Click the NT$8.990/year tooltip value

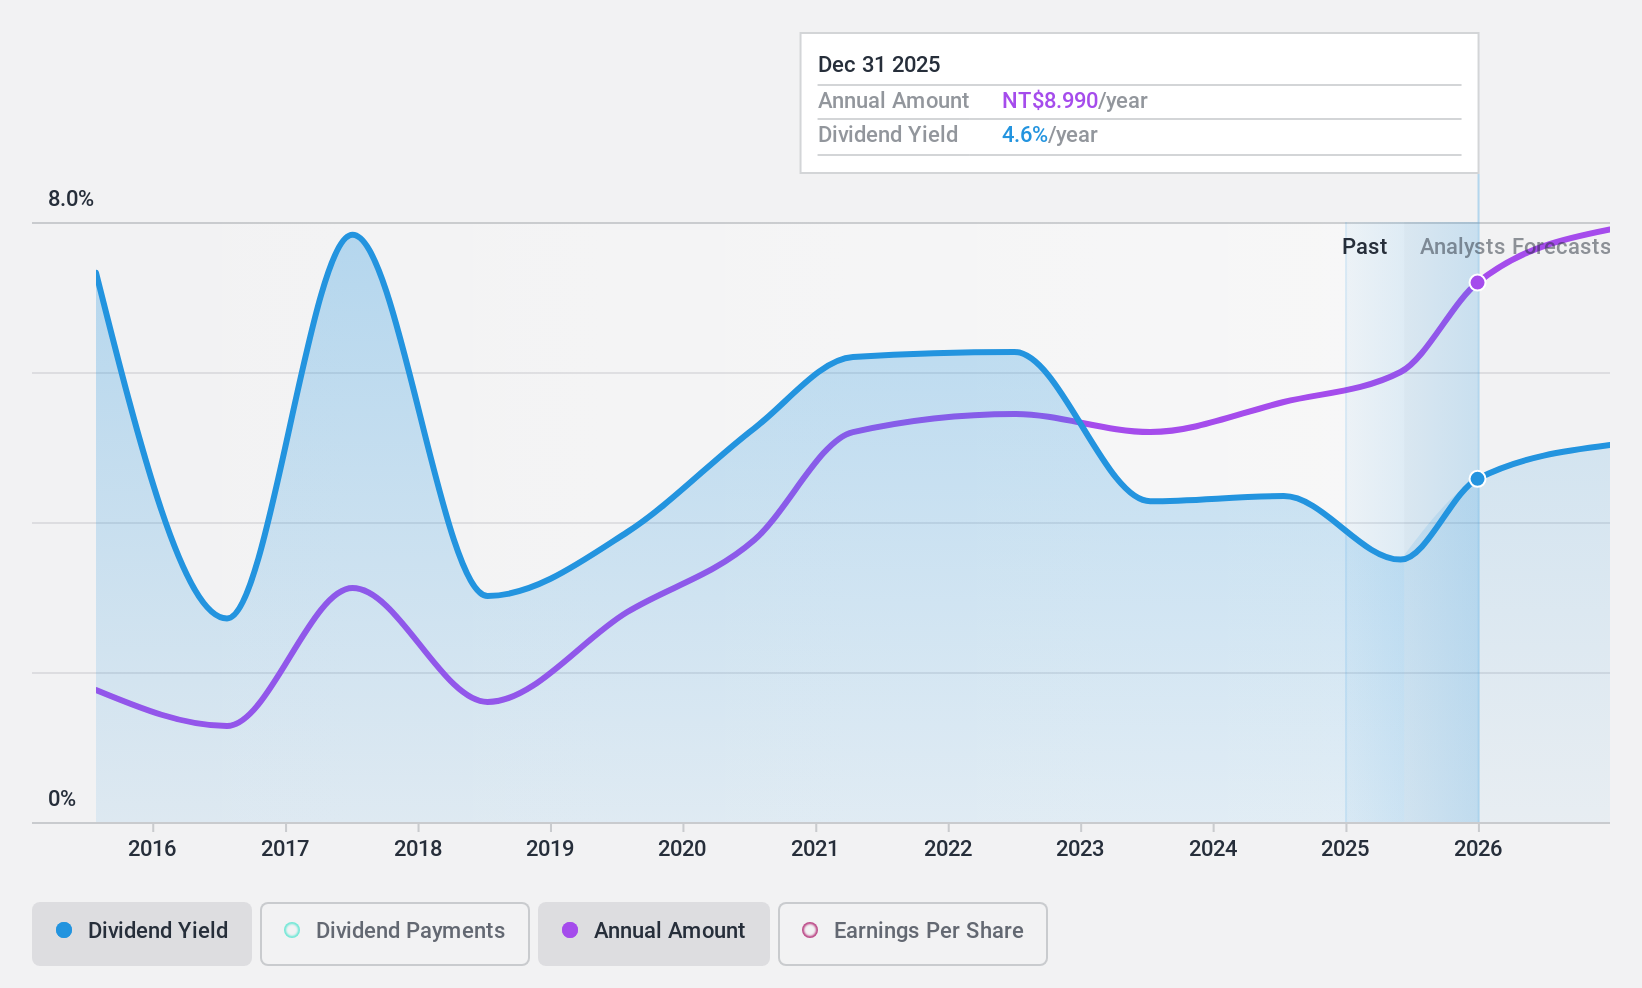(1075, 101)
